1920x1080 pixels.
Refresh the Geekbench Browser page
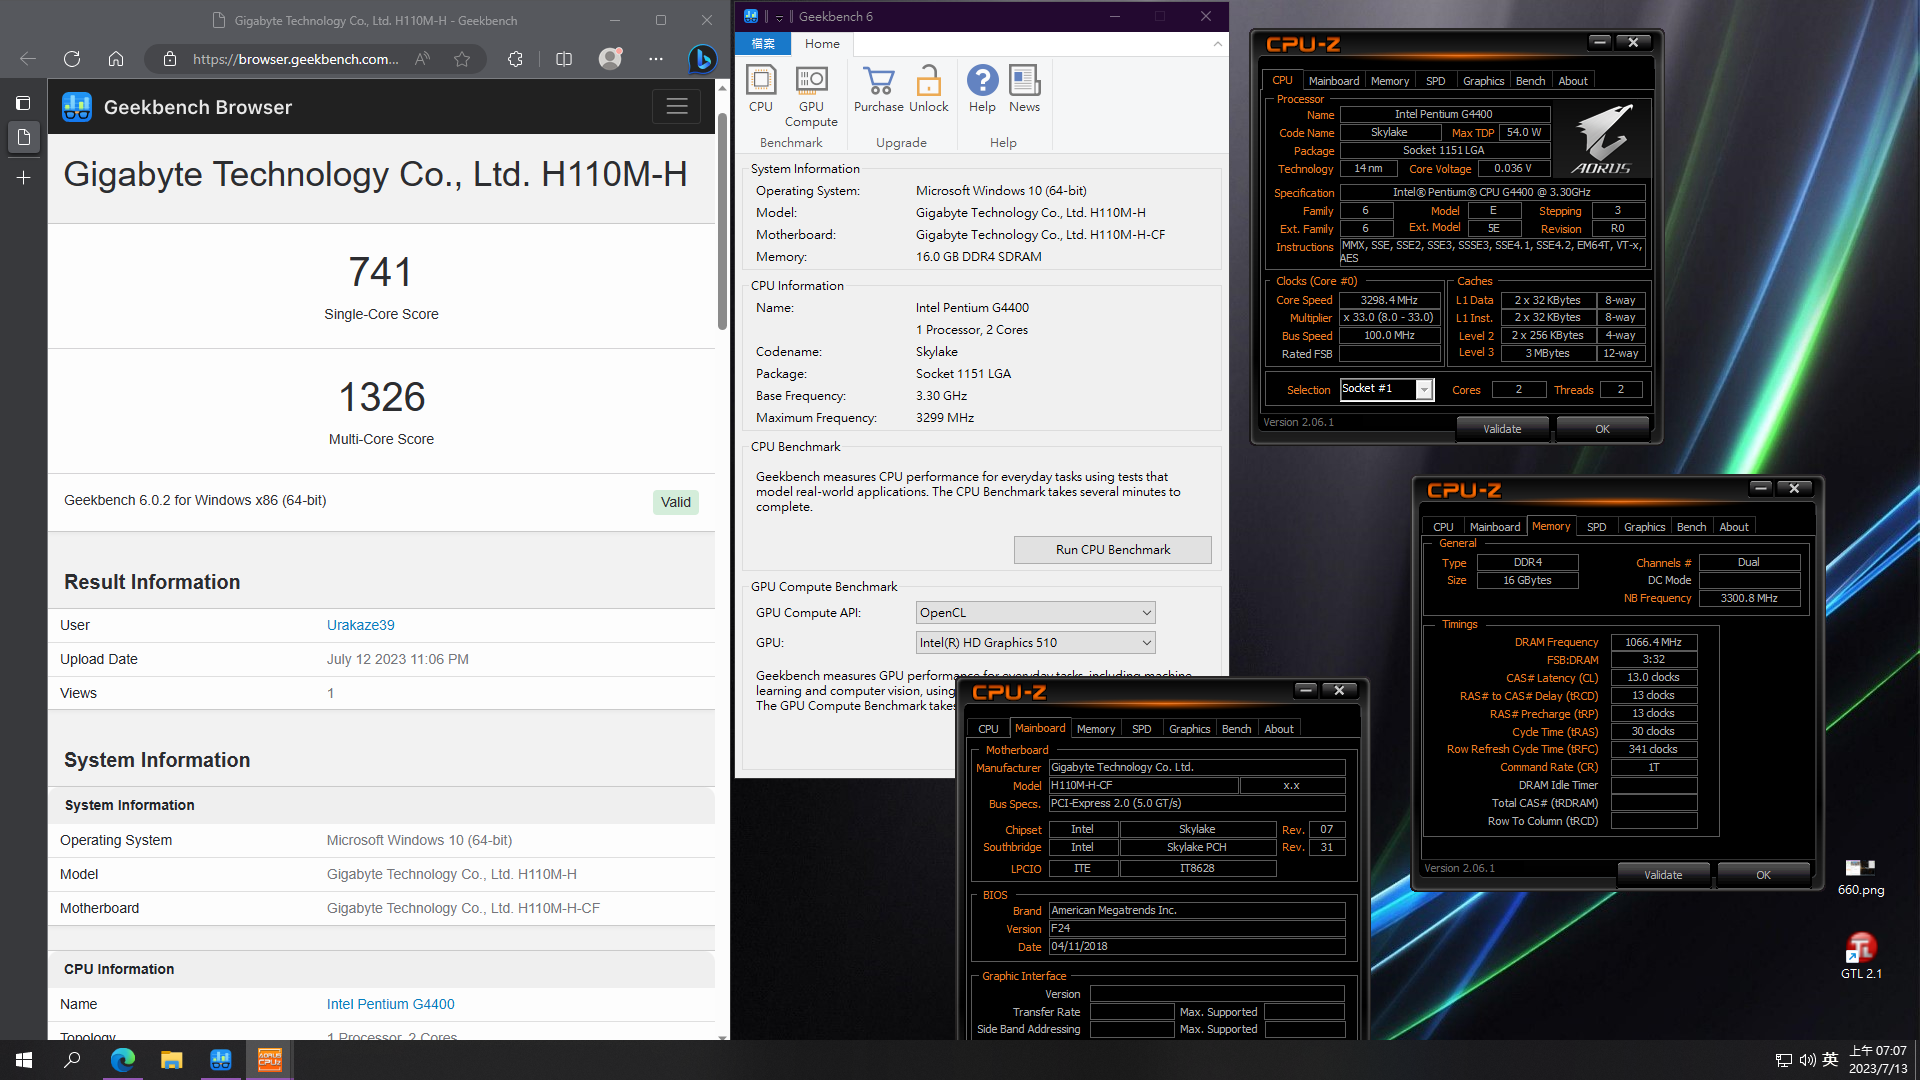click(x=72, y=59)
